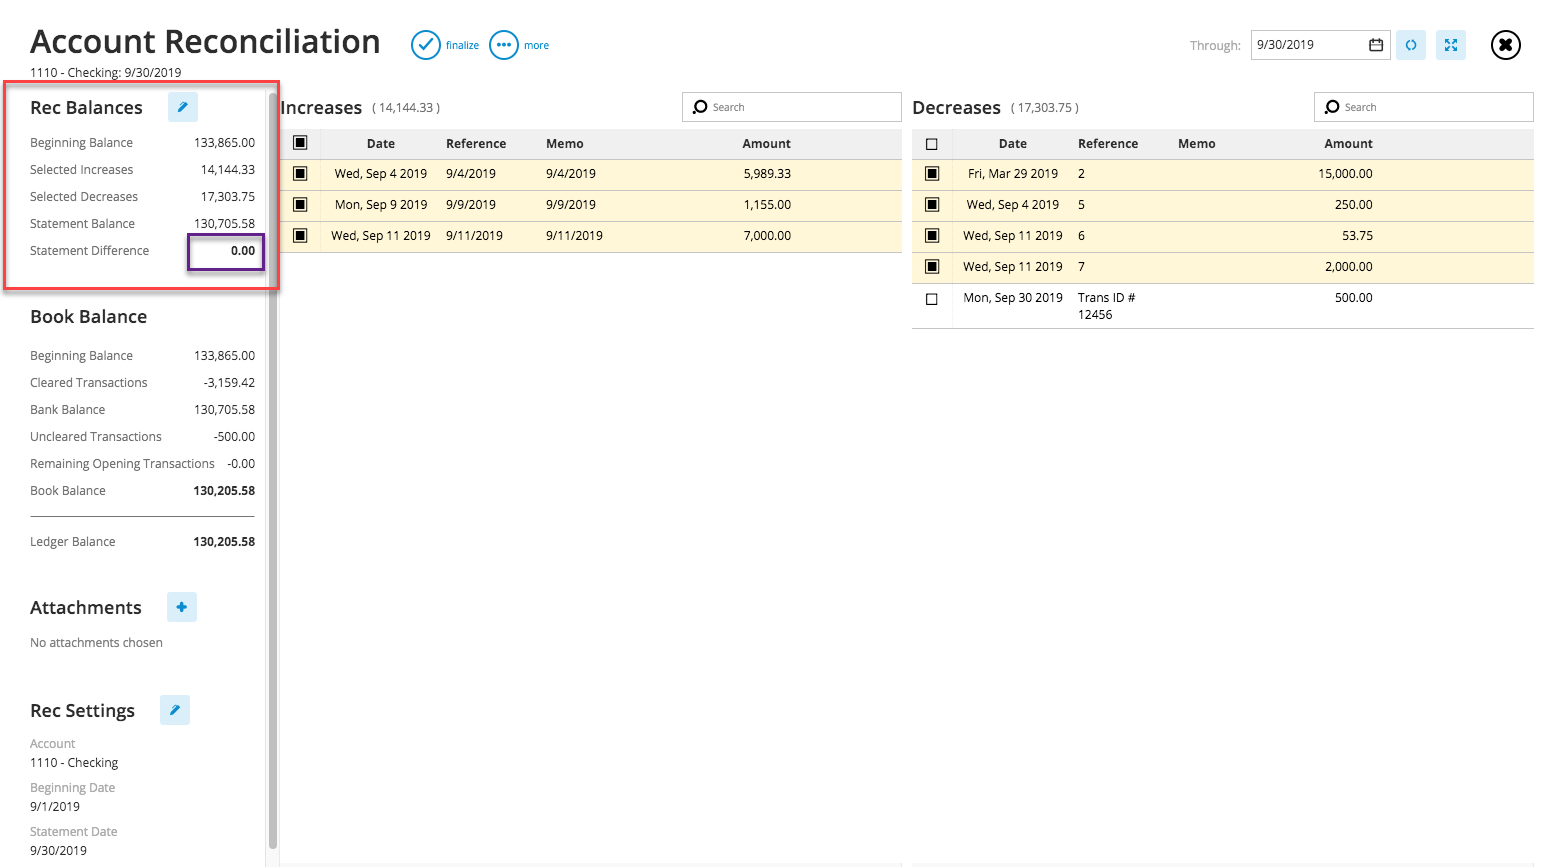This screenshot has width=1550, height=867.
Task: Sort Decreases by Reference column header
Action: [1108, 144]
